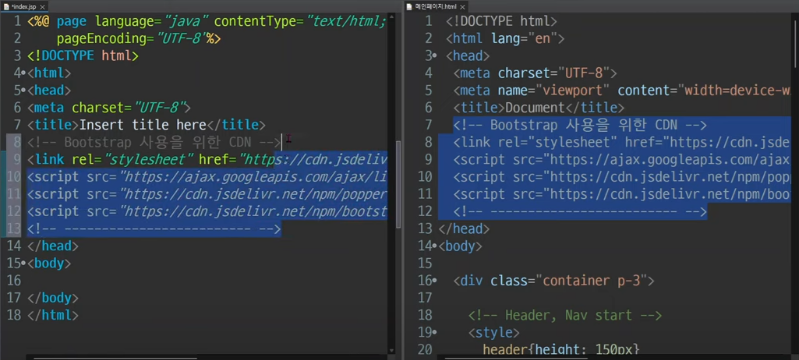Click the <body> tag in 메인페이지.html

(460, 247)
